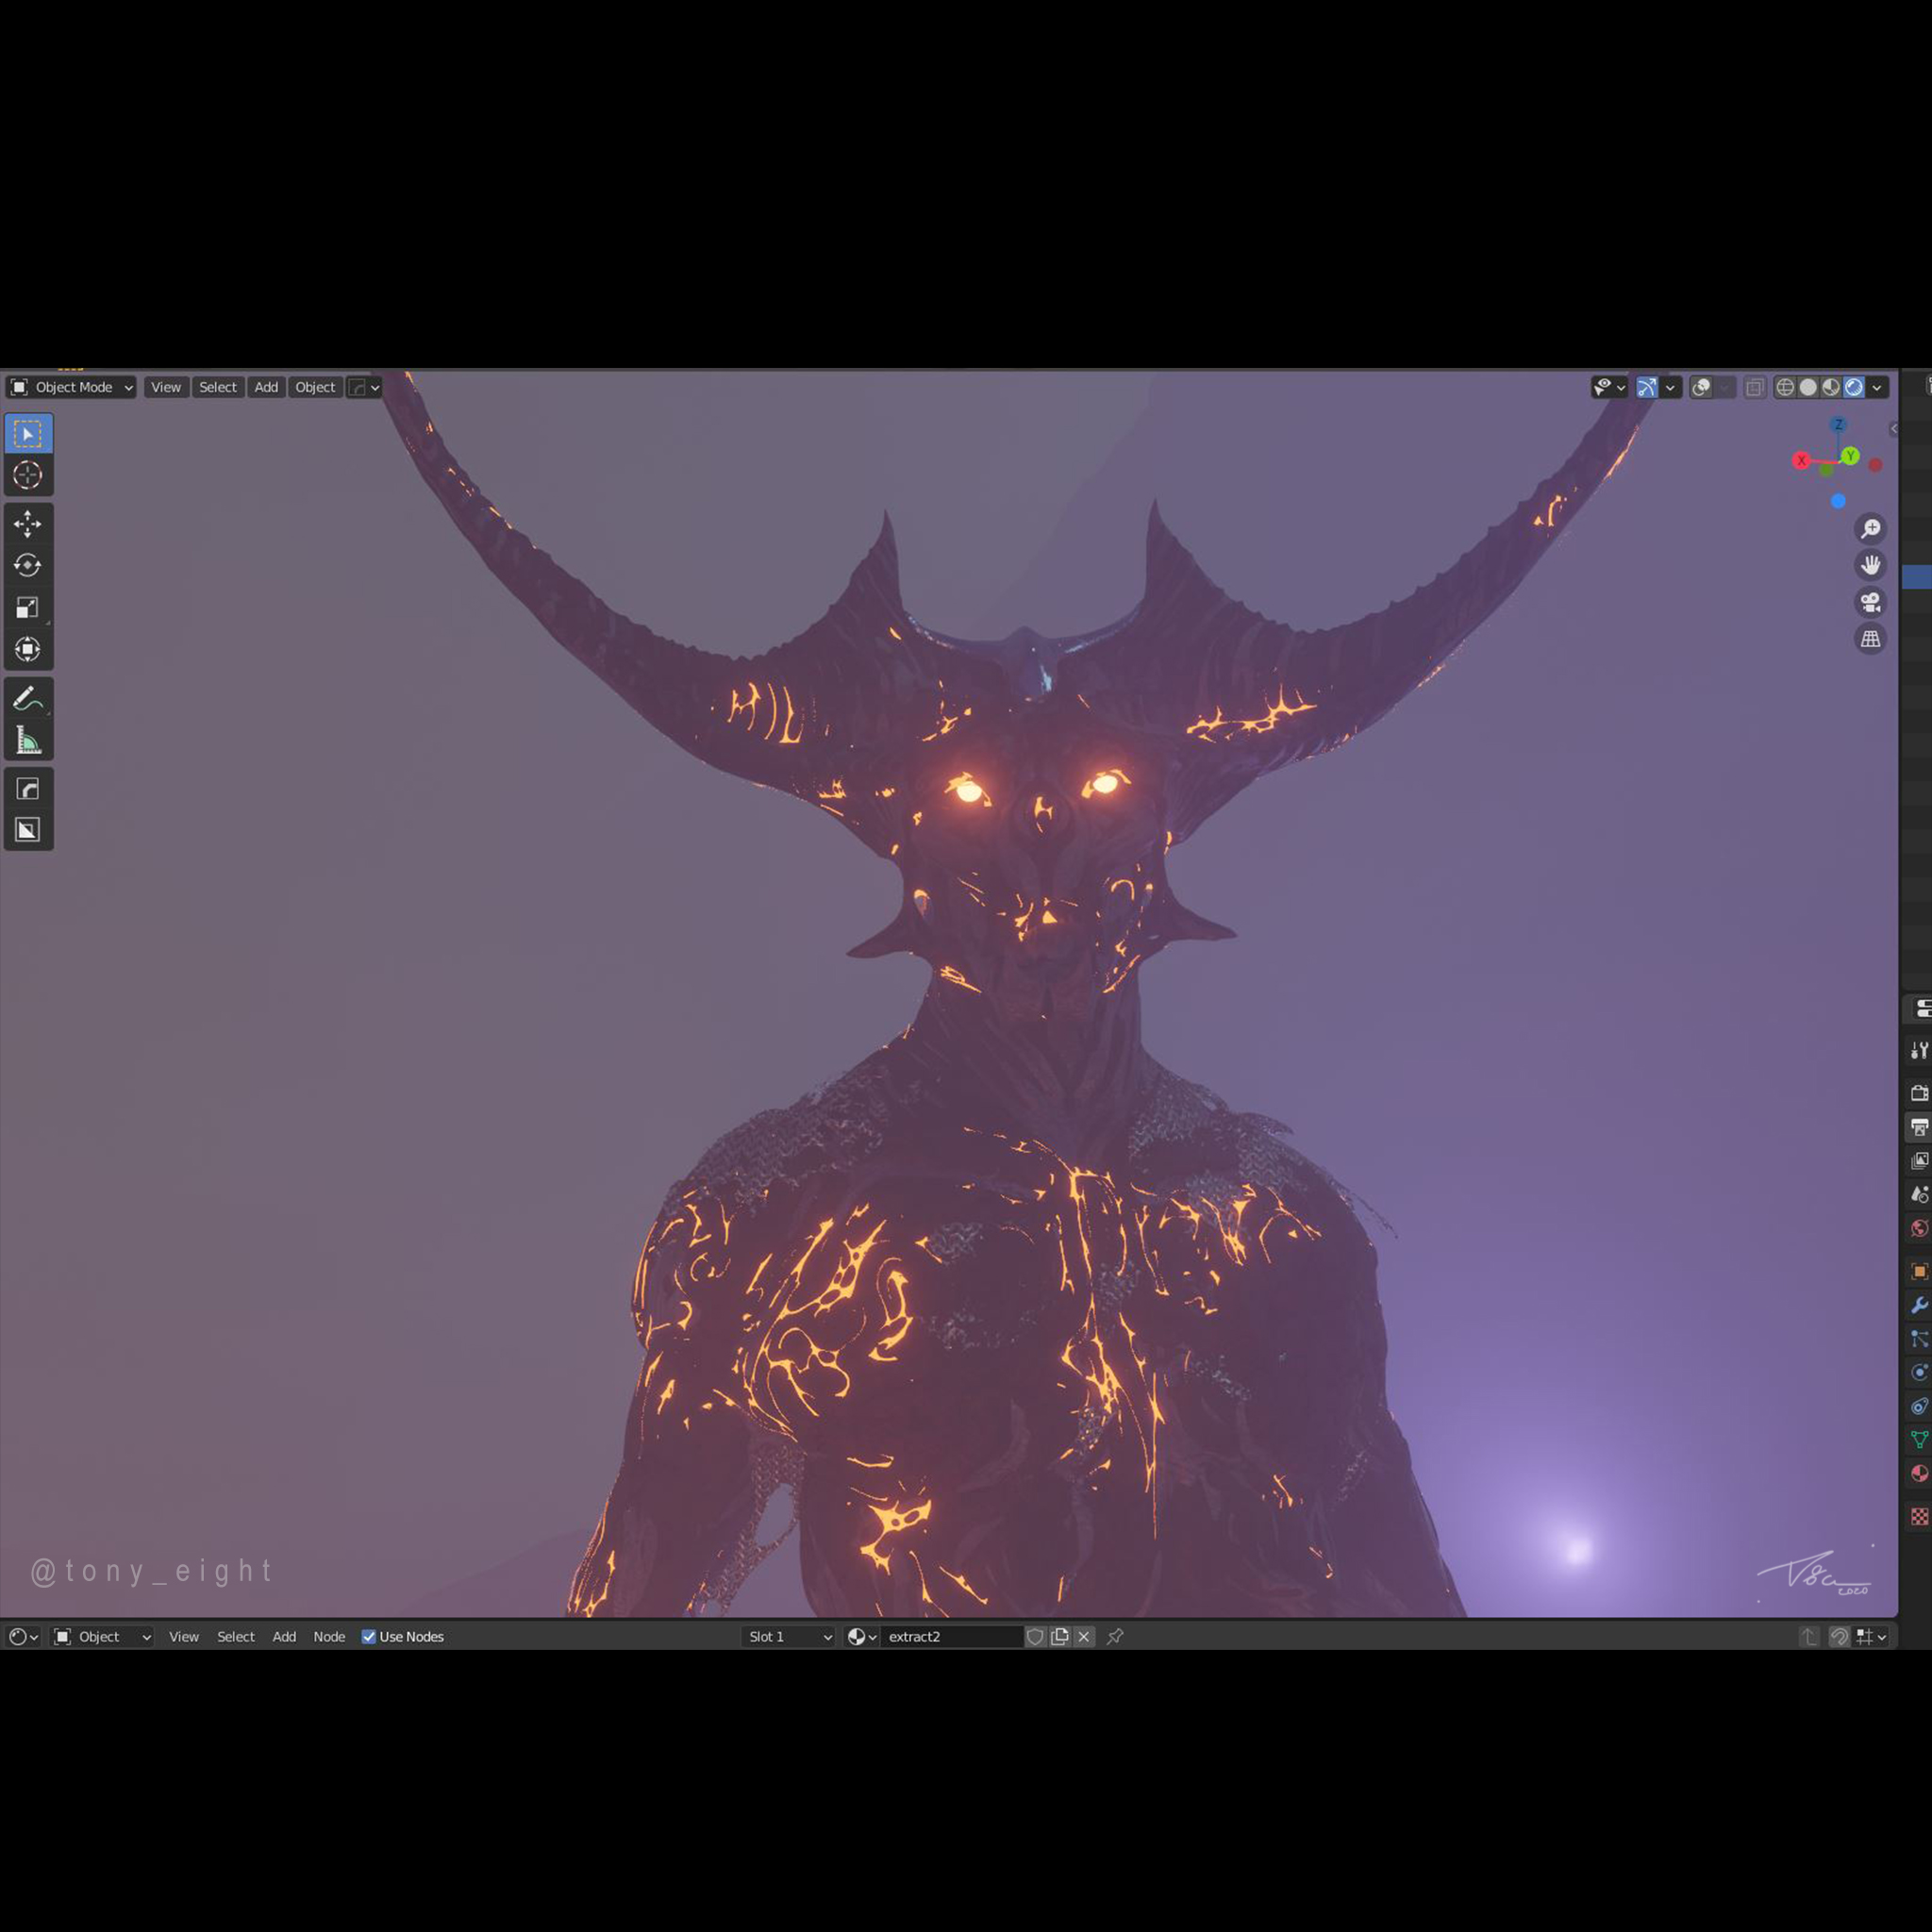Browse materials with the sphere dropdown

coord(861,1637)
